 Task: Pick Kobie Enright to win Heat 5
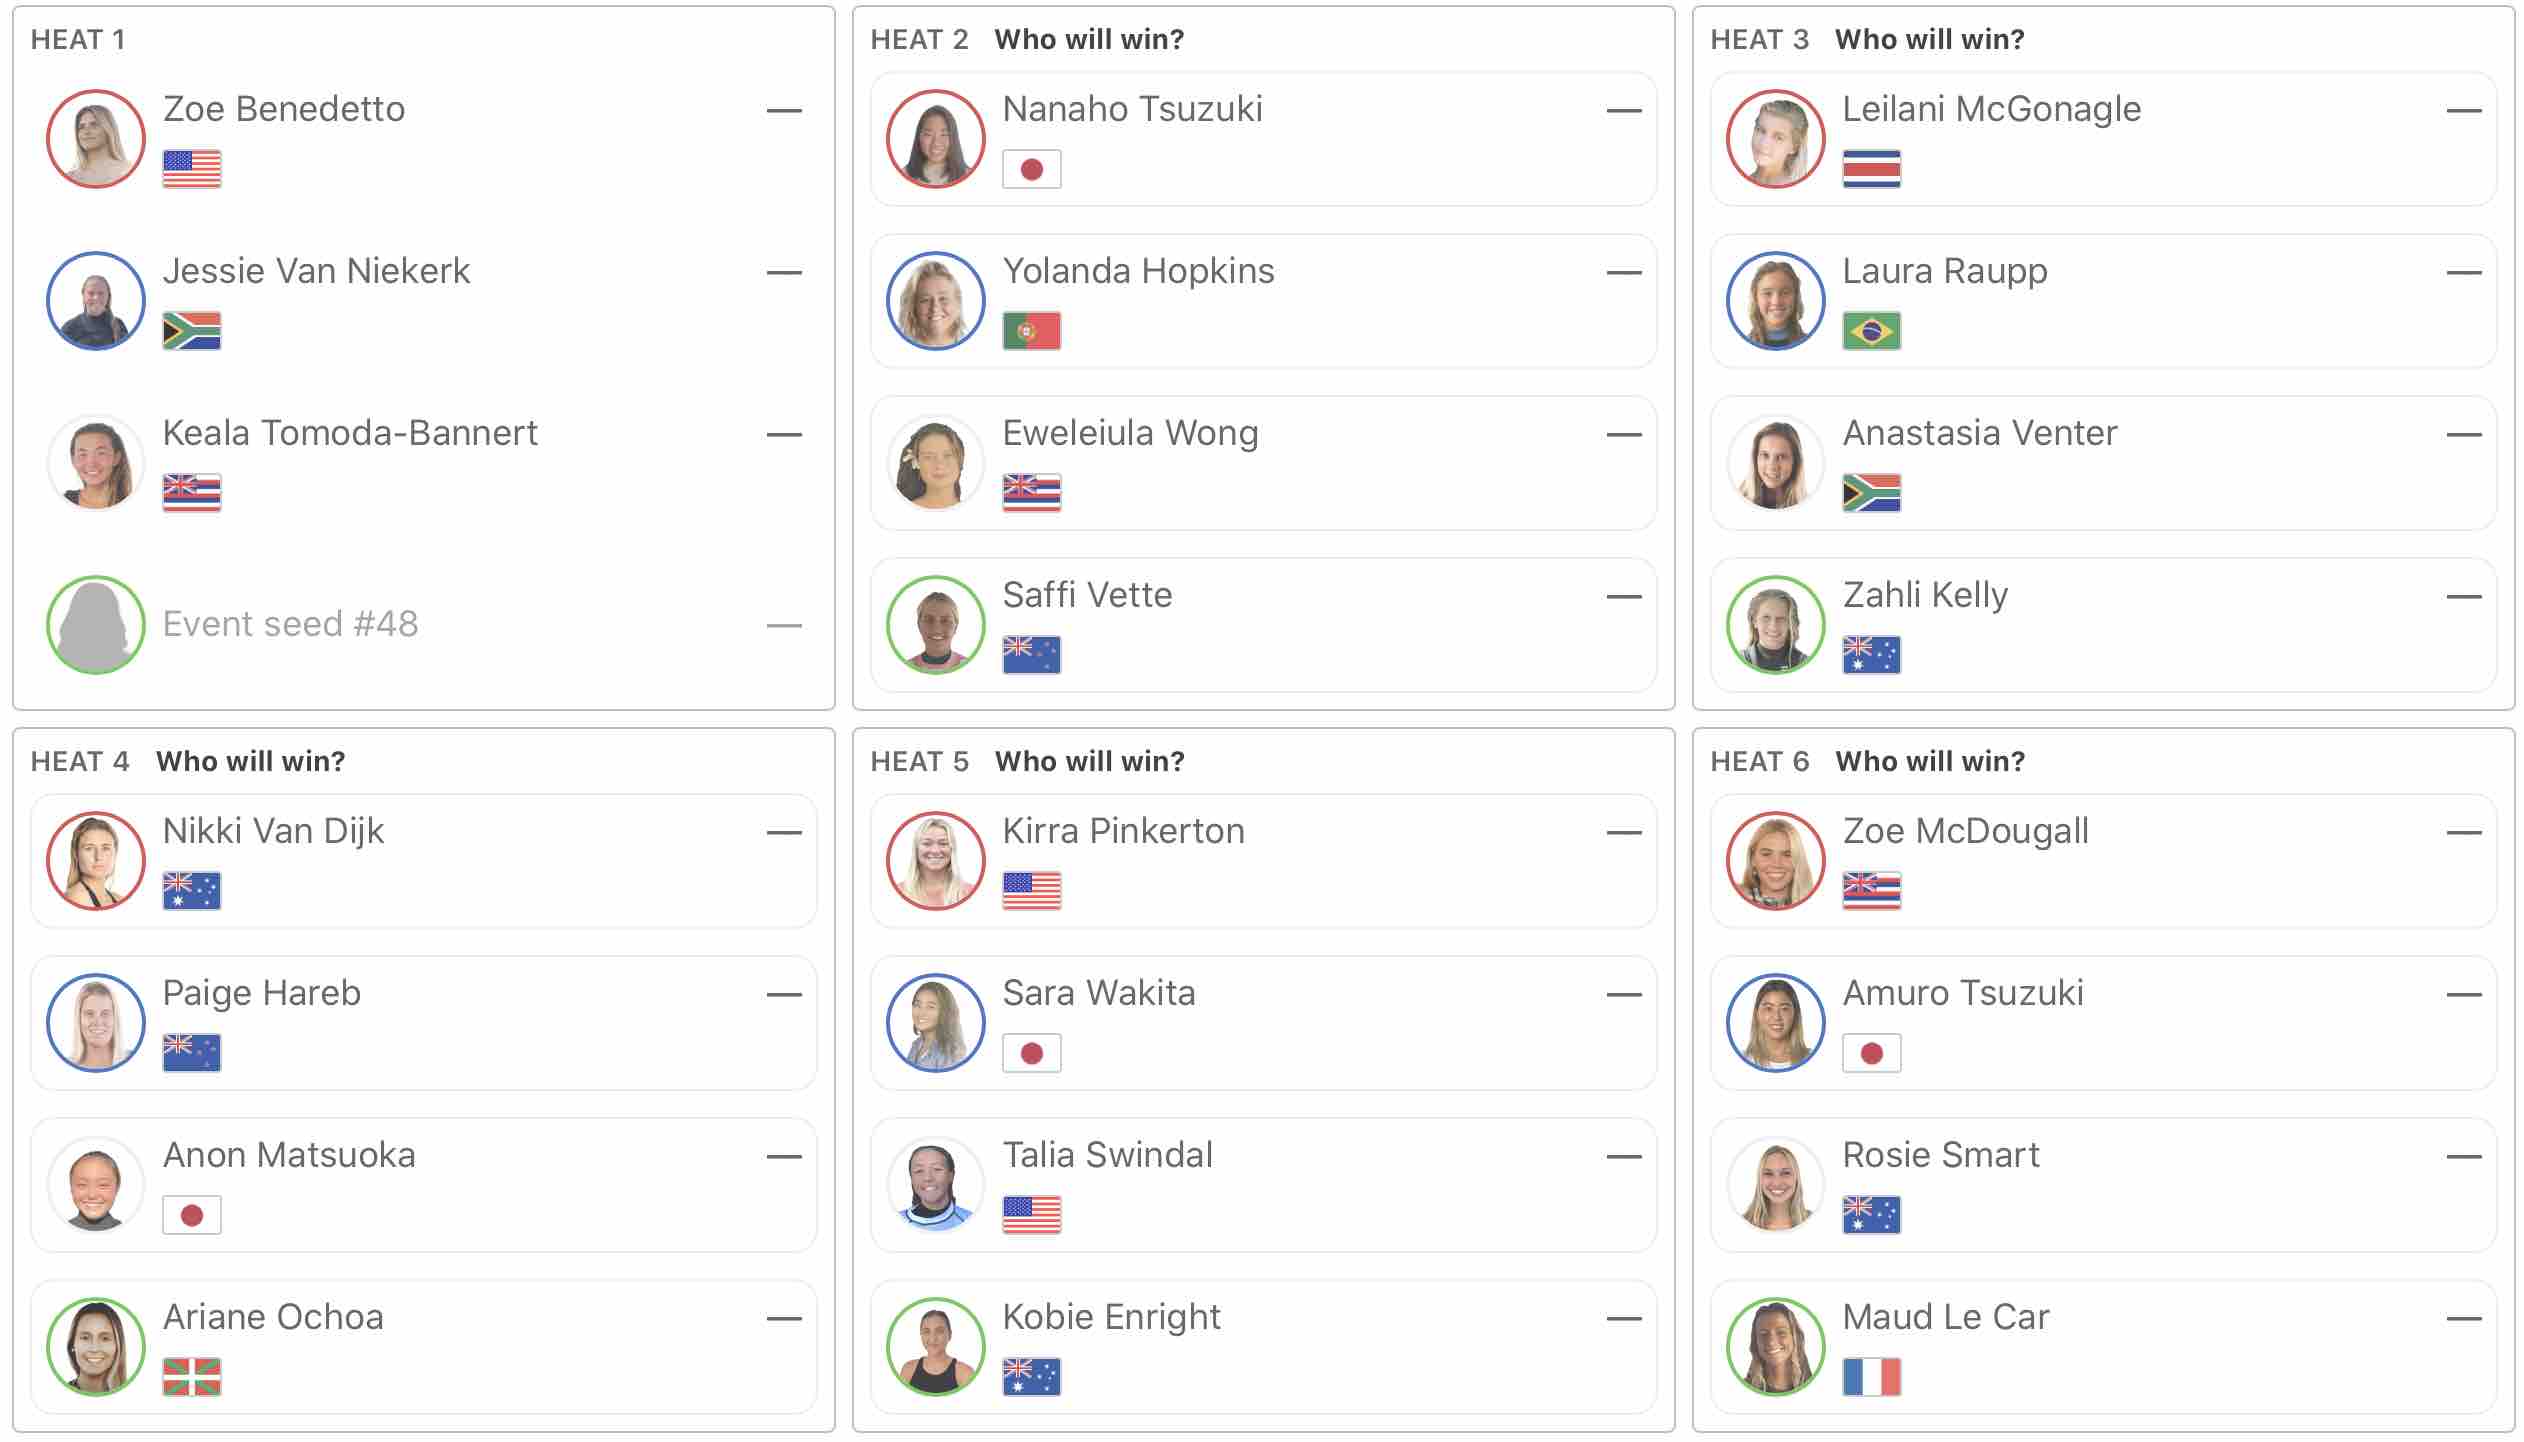1263,1347
